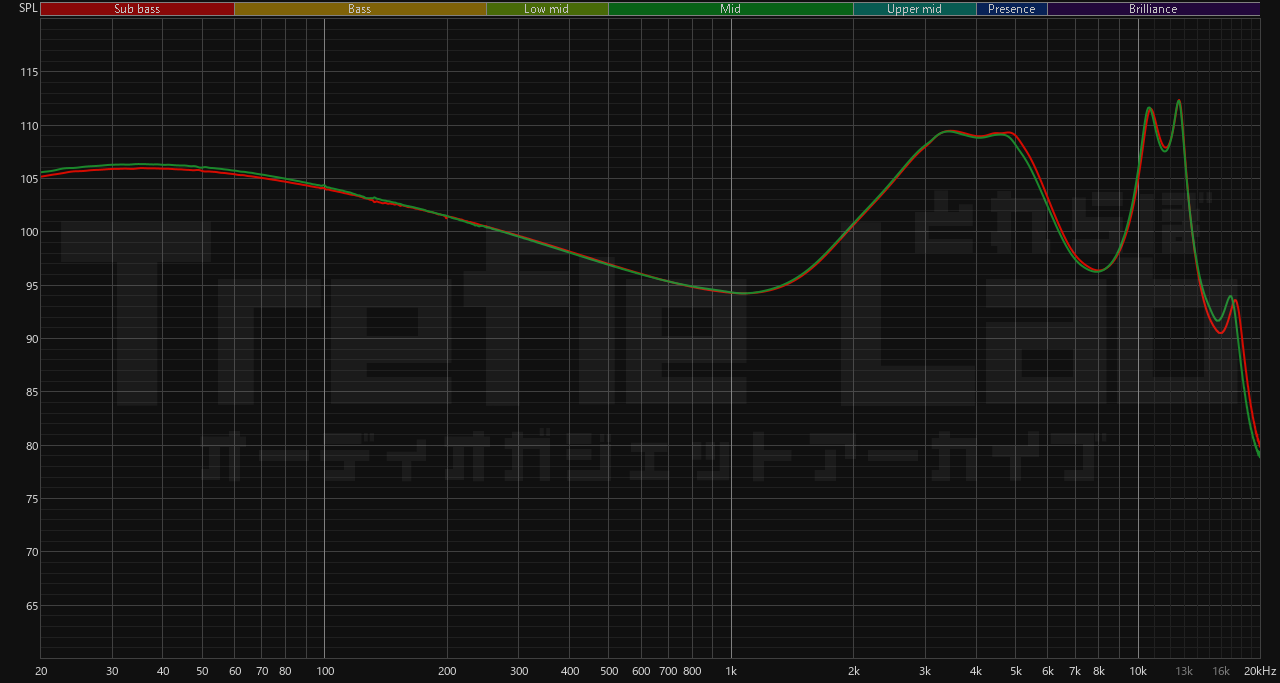Click the 200 Hz frequency label
Image resolution: width=1280 pixels, height=683 pixels.
tap(447, 671)
